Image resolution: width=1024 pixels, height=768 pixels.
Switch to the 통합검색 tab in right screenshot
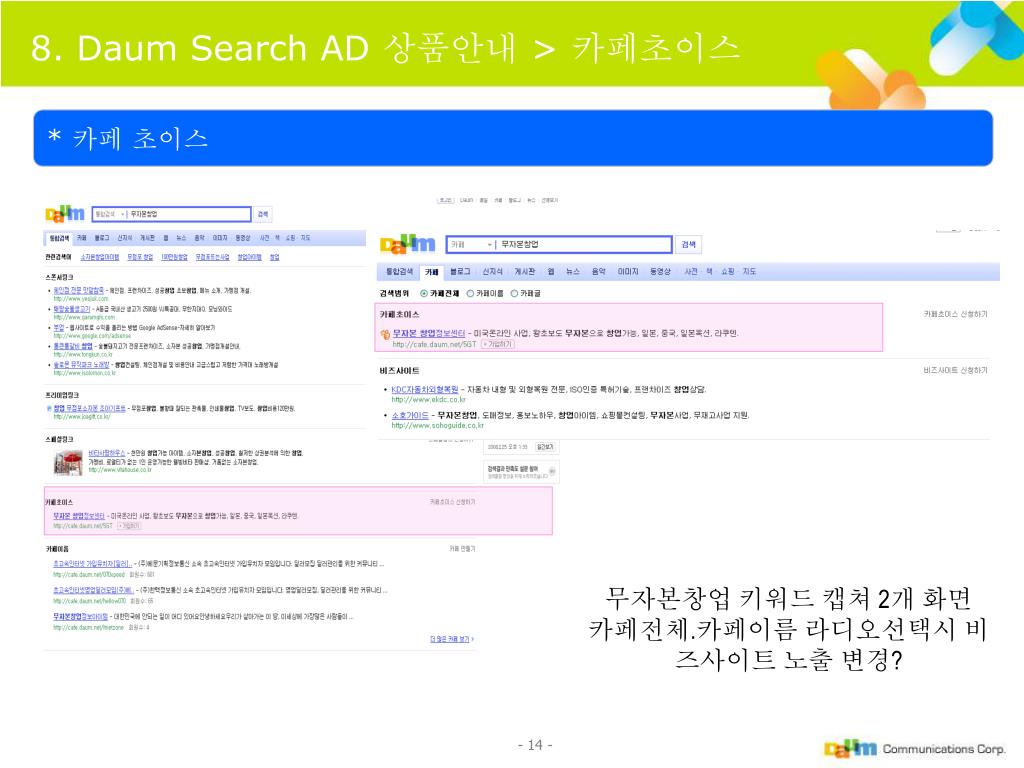coord(399,272)
